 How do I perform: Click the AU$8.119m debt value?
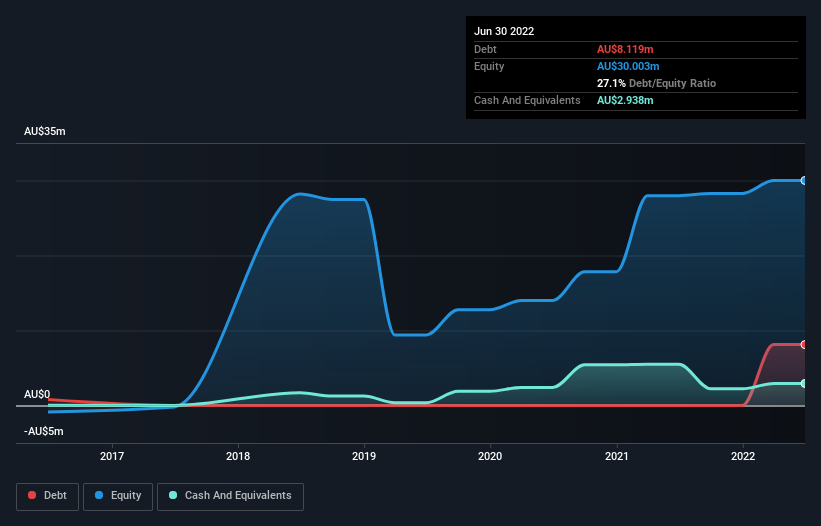(x=625, y=49)
